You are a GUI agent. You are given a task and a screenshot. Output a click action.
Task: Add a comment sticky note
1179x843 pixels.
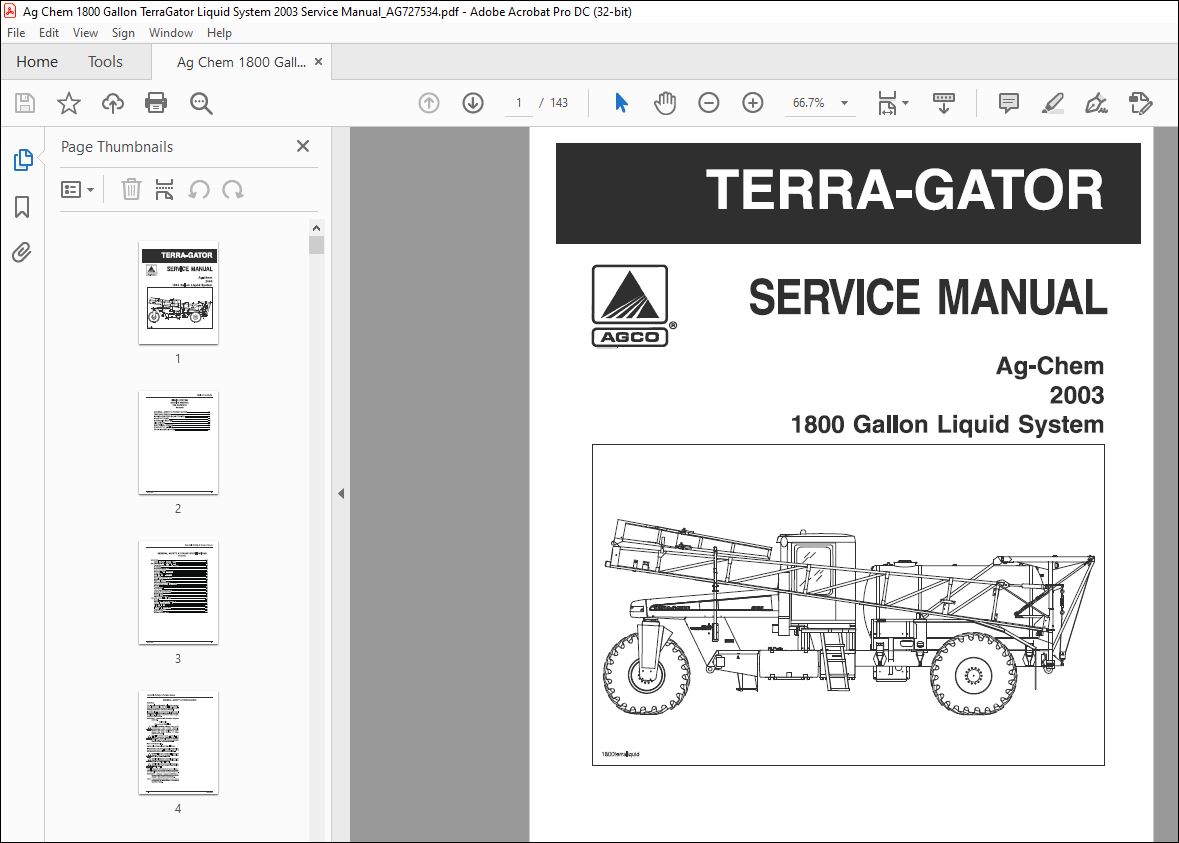pos(1008,103)
